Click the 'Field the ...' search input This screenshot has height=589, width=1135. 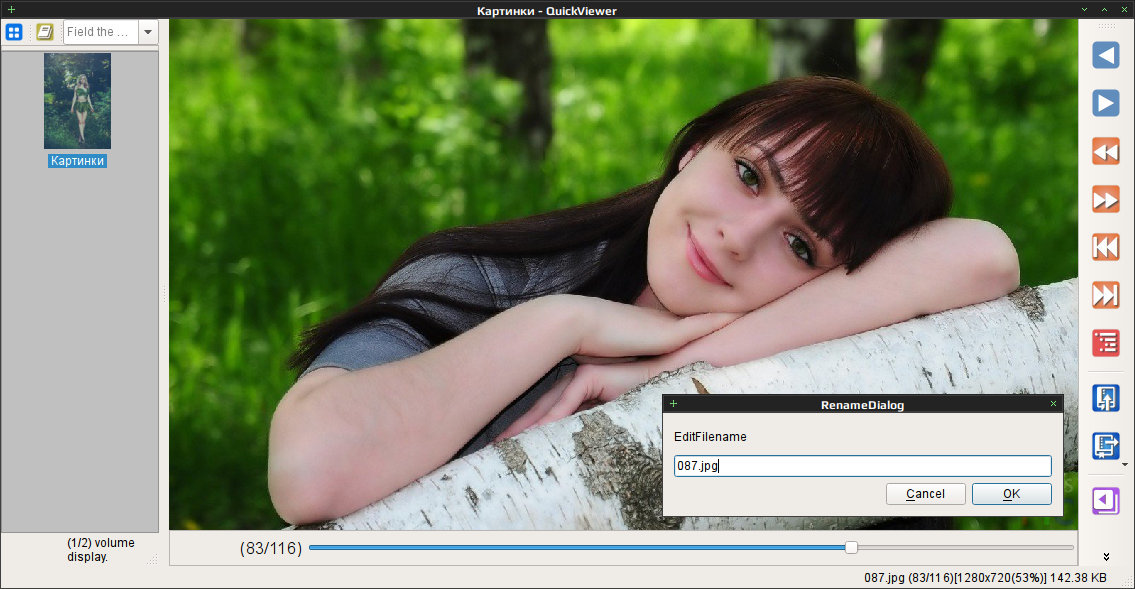click(101, 32)
